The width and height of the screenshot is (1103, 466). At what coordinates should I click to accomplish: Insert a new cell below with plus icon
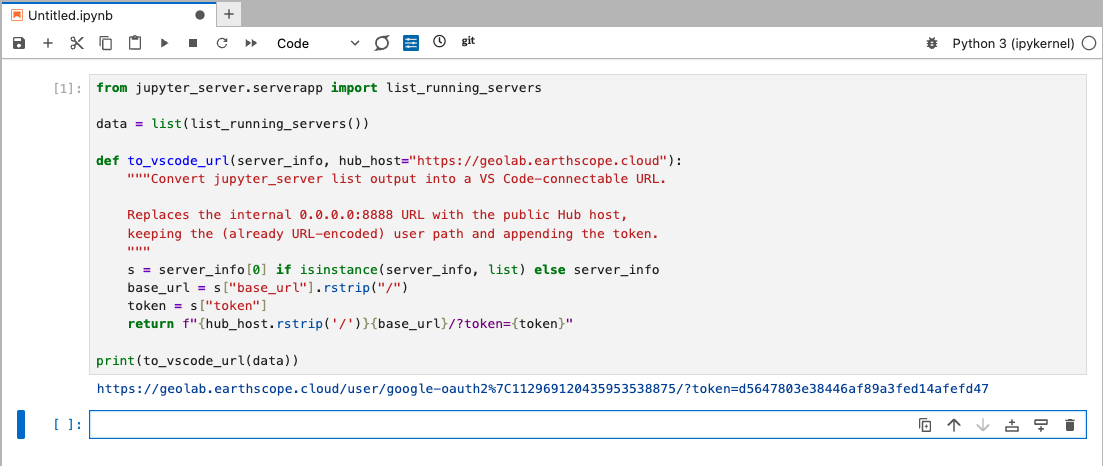tap(48, 44)
